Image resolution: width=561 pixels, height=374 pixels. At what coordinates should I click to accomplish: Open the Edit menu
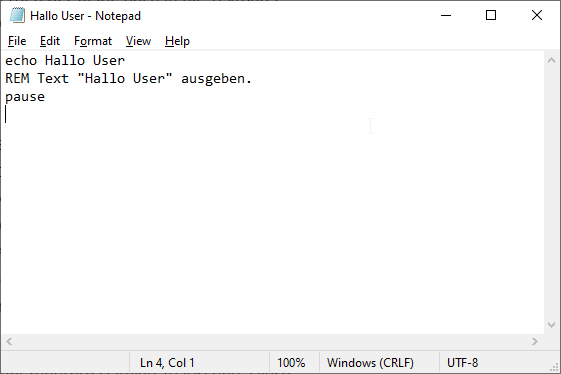50,41
